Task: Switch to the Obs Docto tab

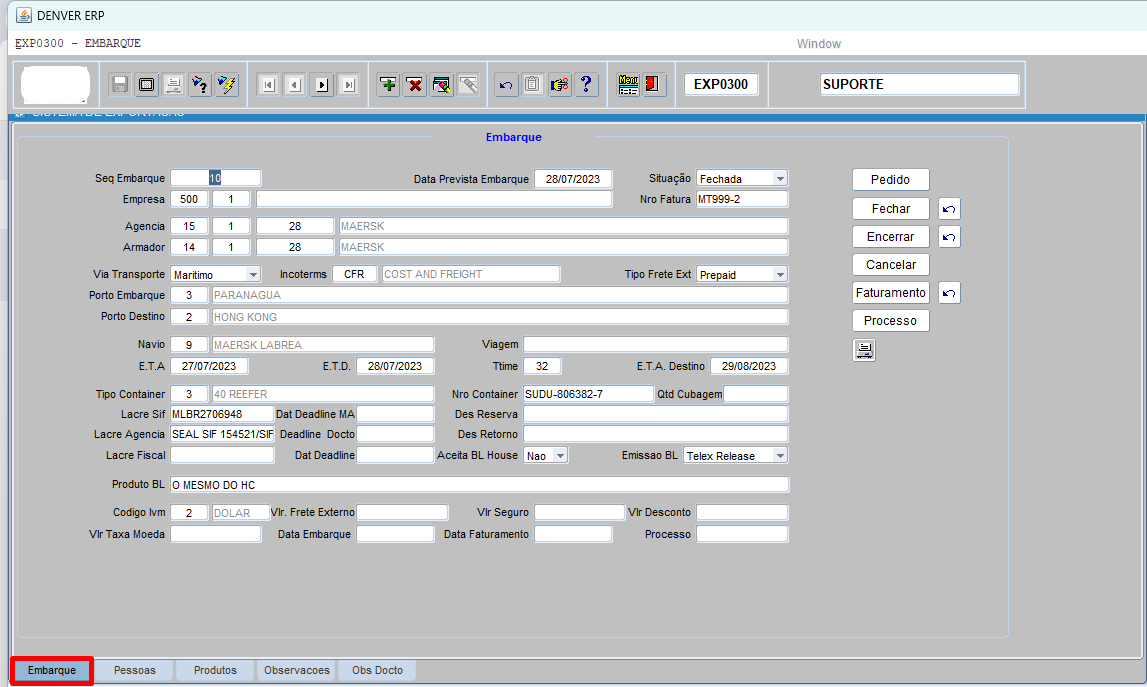Action: pos(377,670)
